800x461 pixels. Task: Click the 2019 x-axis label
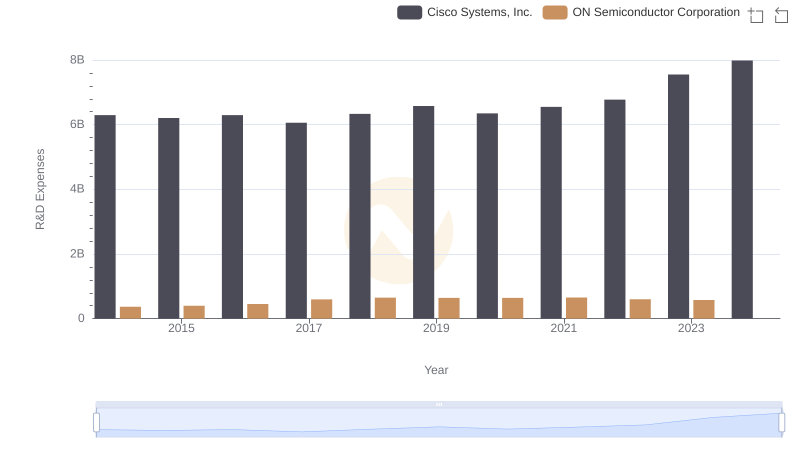[x=436, y=328]
